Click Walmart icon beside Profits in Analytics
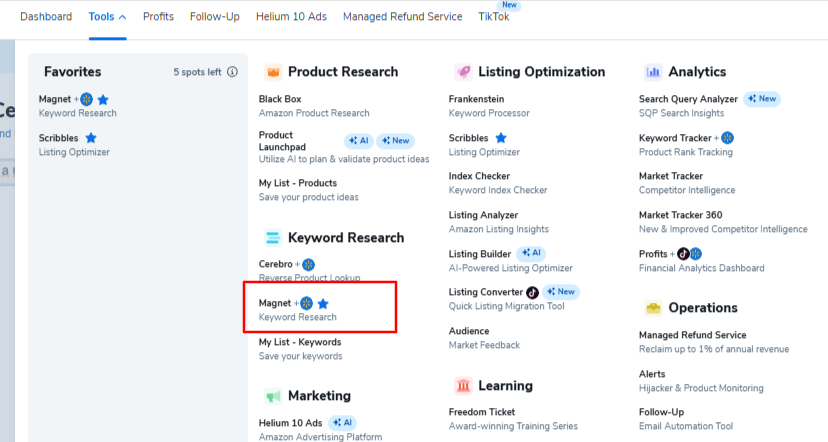 tap(695, 254)
